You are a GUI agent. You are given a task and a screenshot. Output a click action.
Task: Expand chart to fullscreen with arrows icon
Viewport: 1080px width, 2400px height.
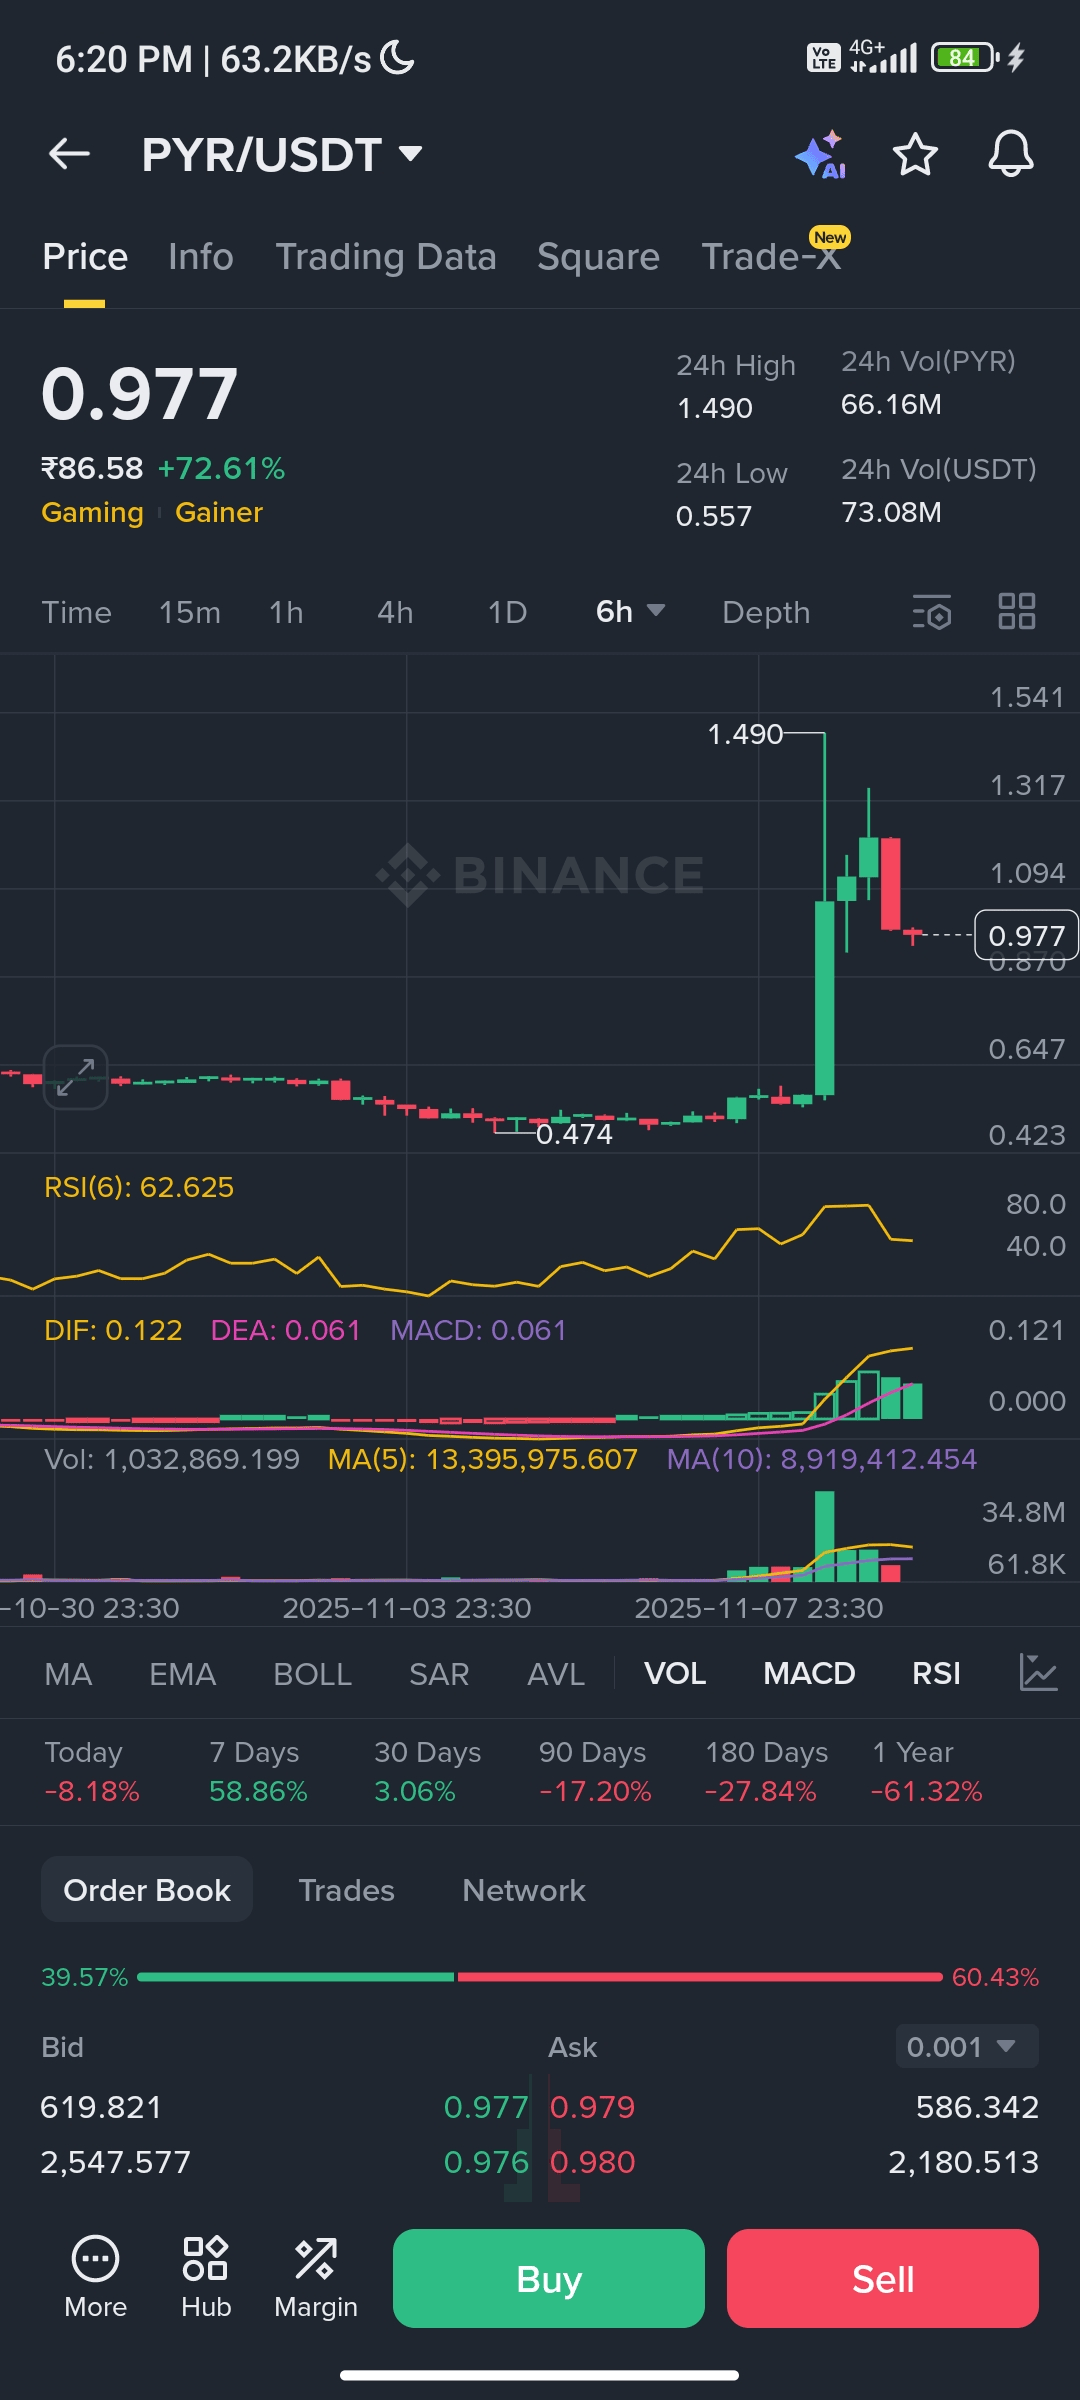pyautogui.click(x=76, y=1077)
